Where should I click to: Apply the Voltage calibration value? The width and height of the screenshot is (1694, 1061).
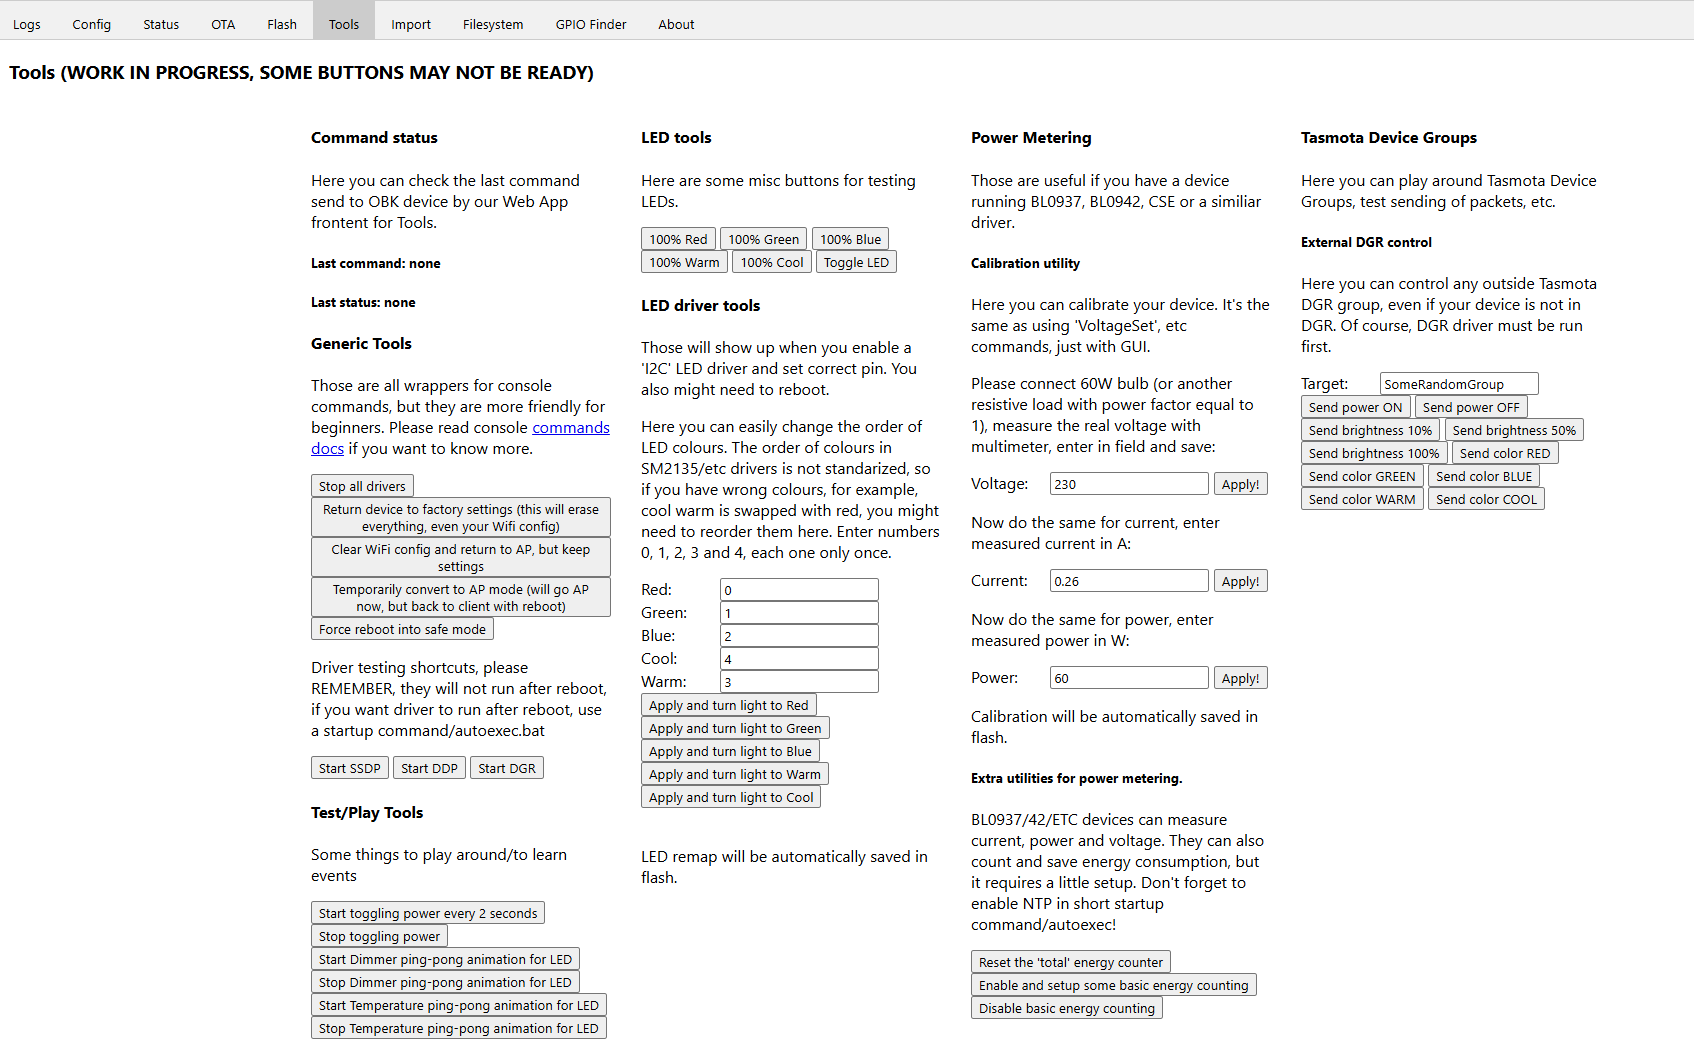1240,484
